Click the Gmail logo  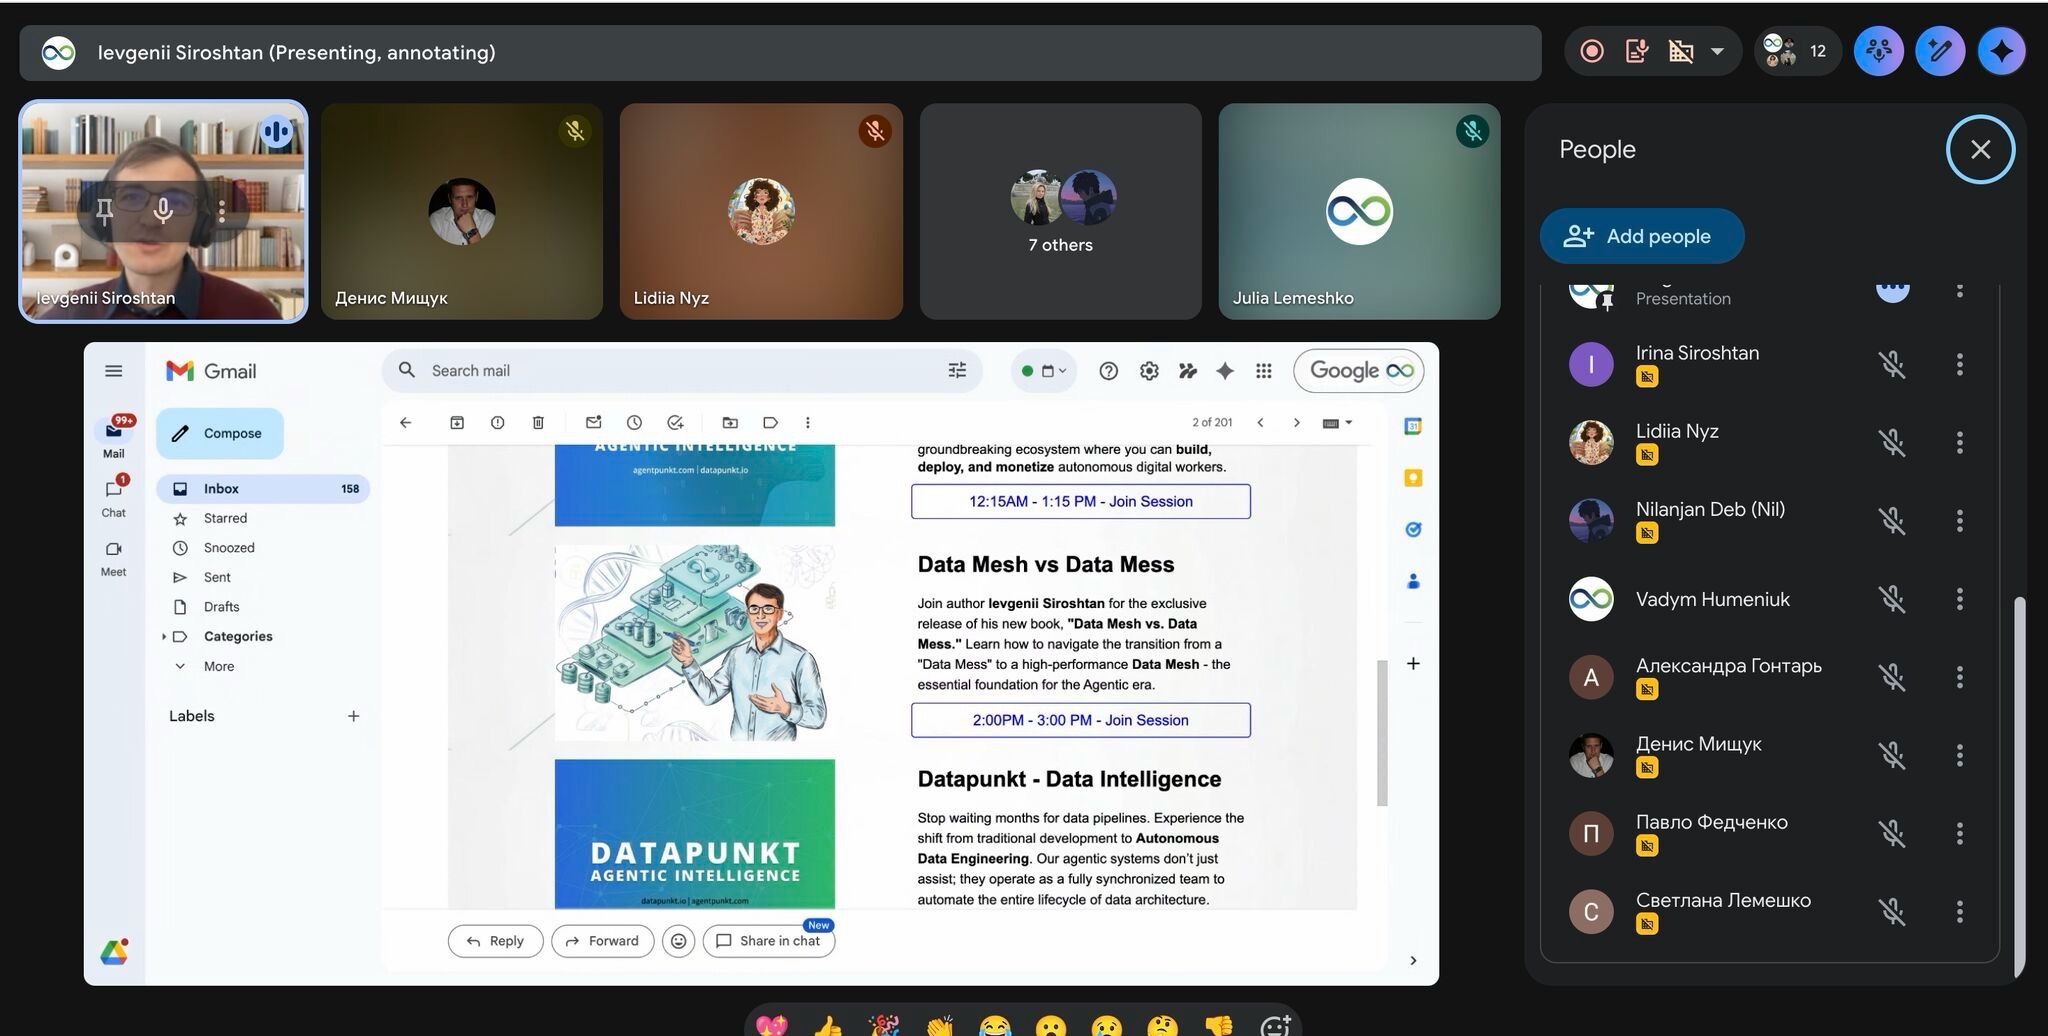point(211,371)
